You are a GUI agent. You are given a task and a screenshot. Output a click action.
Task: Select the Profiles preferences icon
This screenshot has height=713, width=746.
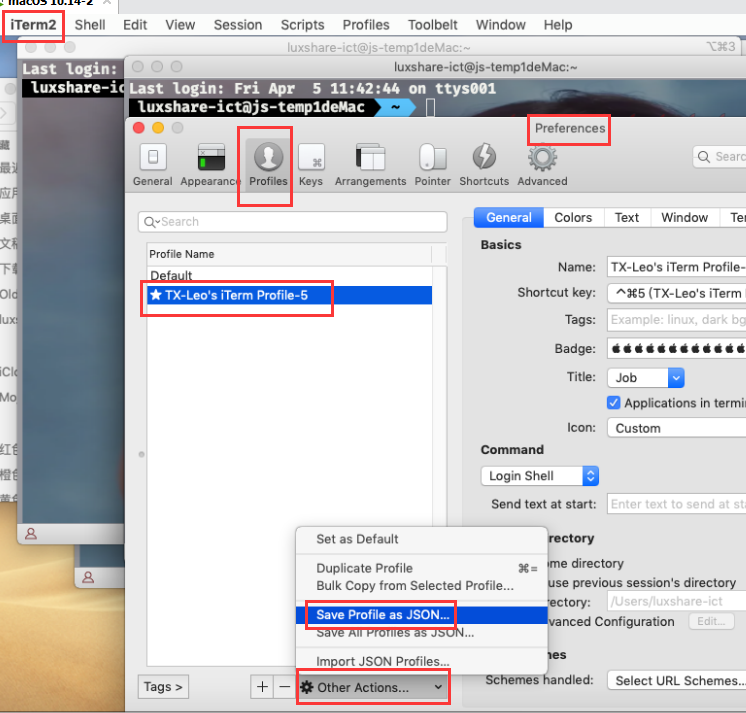pos(268,165)
